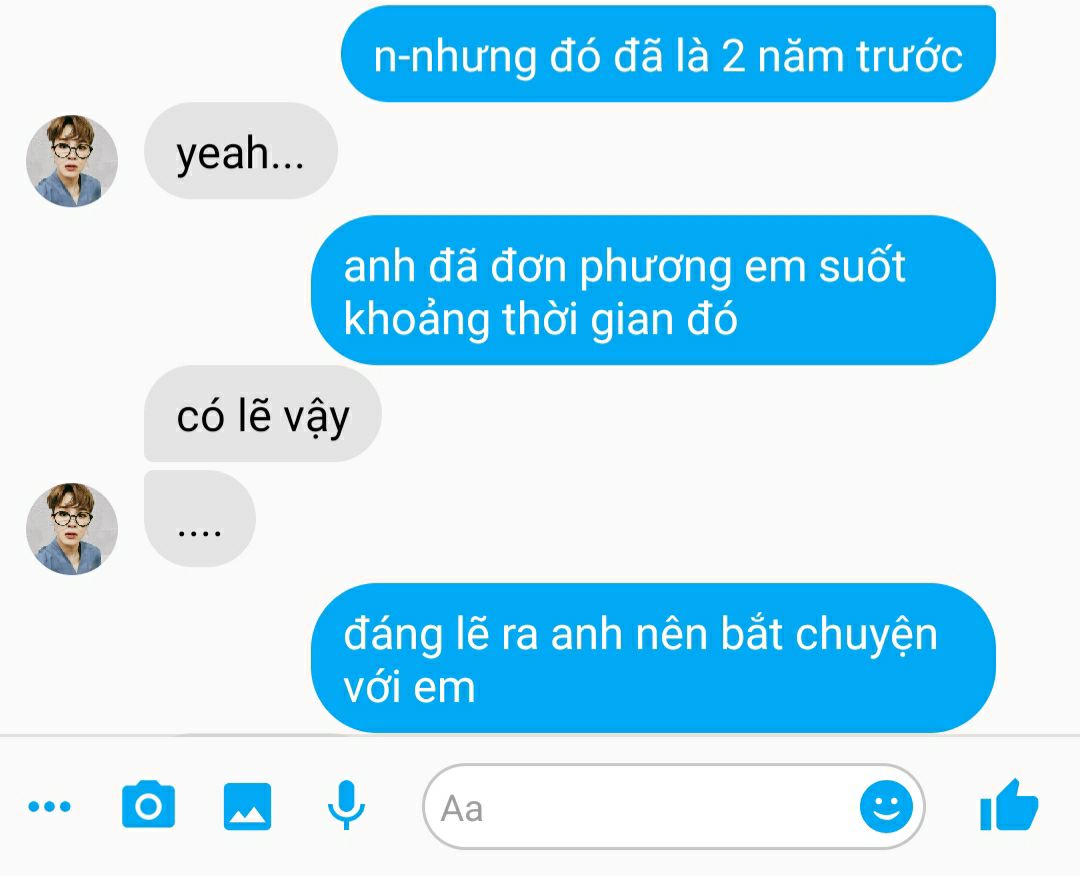The height and width of the screenshot is (876, 1080).
Task: Select the 'có lẽ vậy' message bubble
Action: pyautogui.click(x=262, y=414)
